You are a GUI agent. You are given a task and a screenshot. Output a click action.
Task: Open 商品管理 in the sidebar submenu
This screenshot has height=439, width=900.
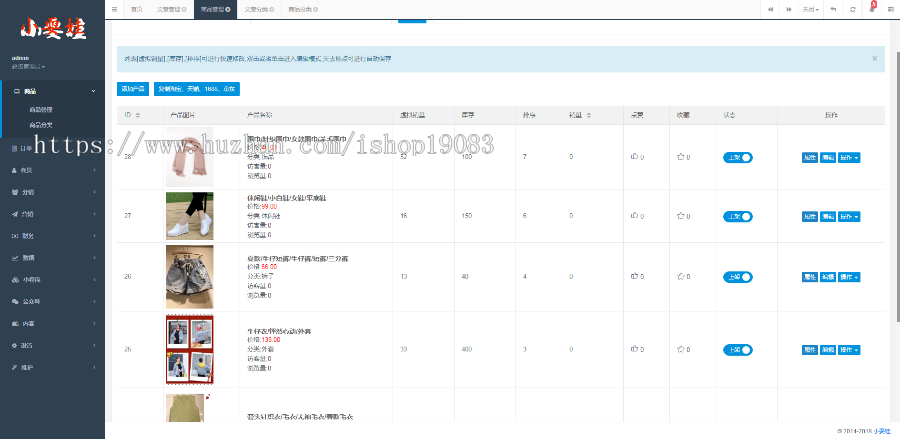[x=41, y=110]
